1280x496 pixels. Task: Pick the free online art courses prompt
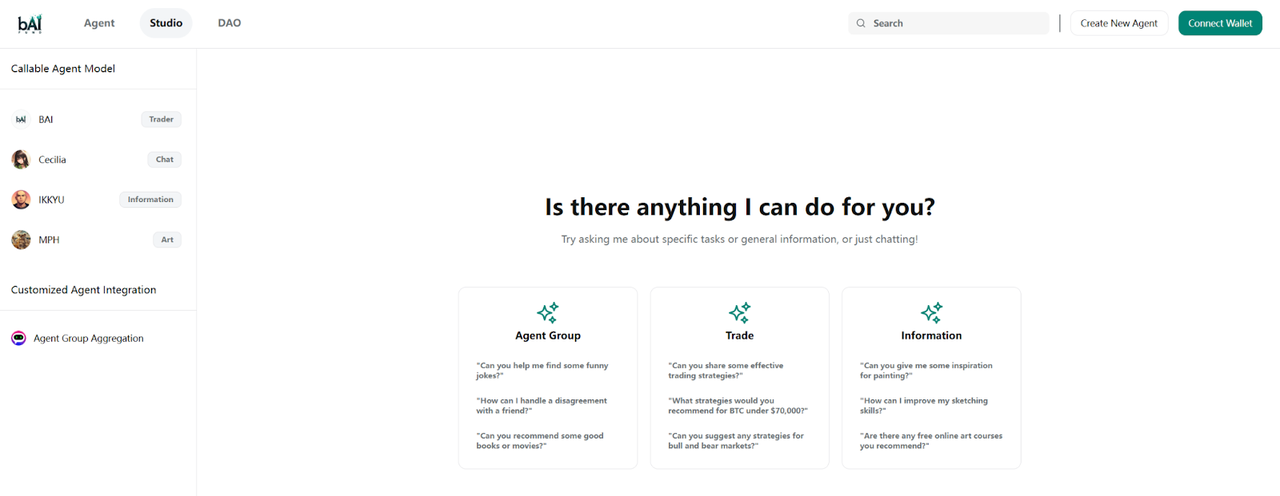(x=930, y=440)
